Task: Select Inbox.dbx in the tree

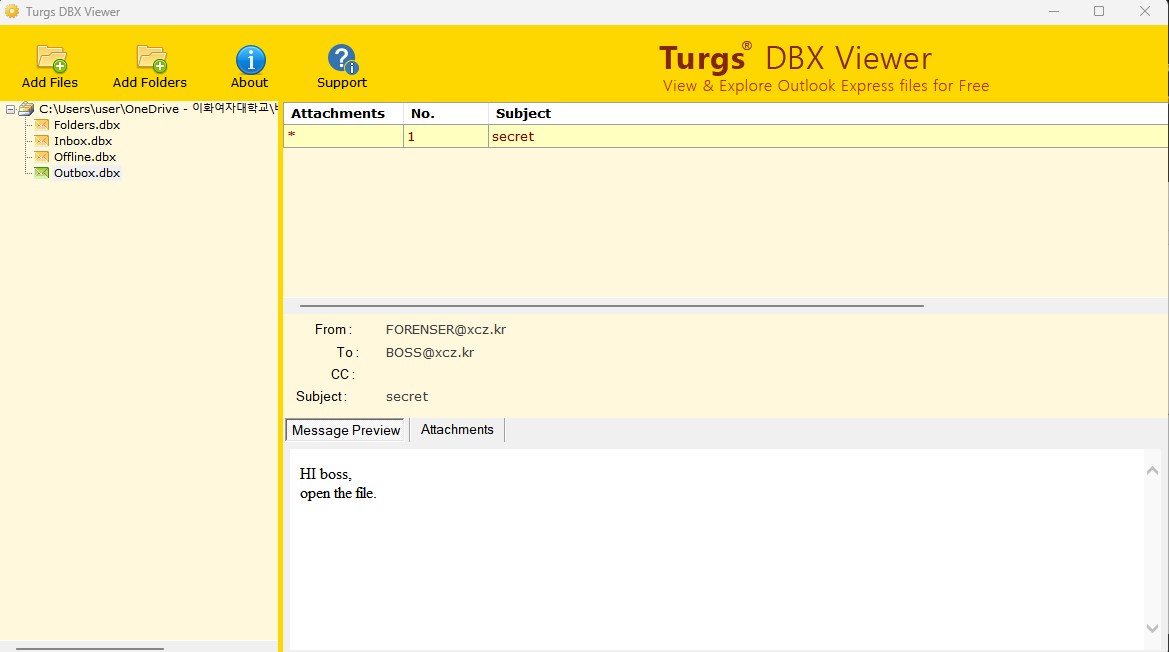Action: 83,141
